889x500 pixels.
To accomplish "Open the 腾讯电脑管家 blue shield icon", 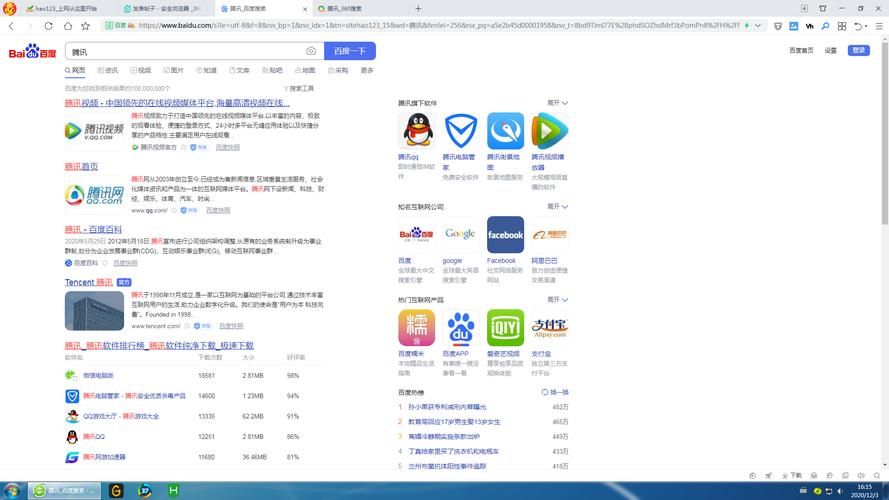I will (x=460, y=130).
